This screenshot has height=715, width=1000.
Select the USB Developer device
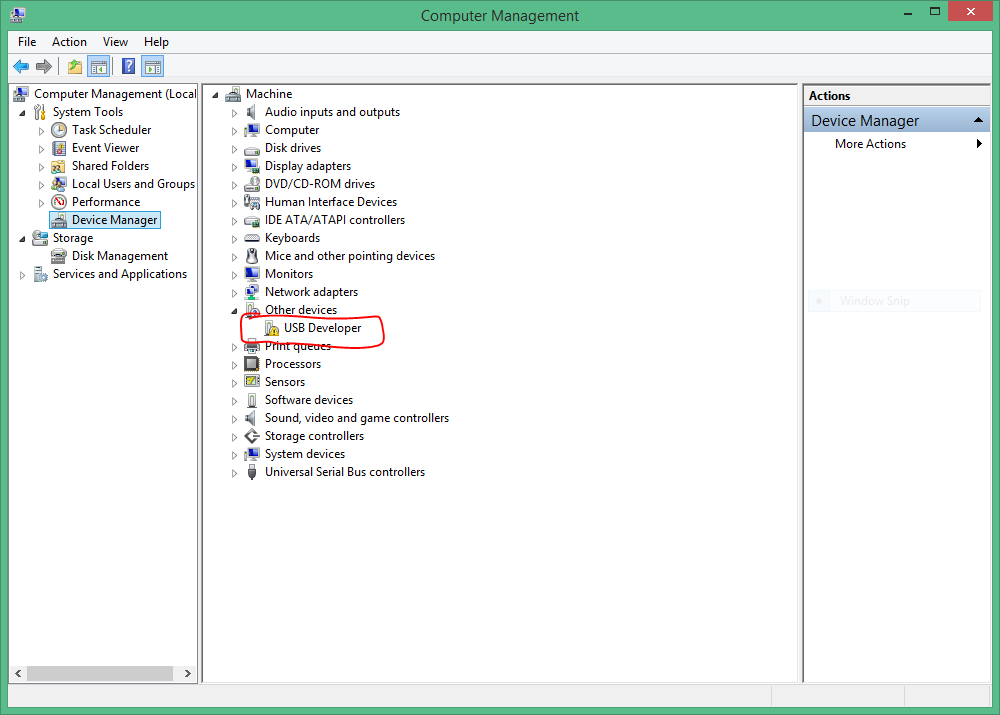323,328
